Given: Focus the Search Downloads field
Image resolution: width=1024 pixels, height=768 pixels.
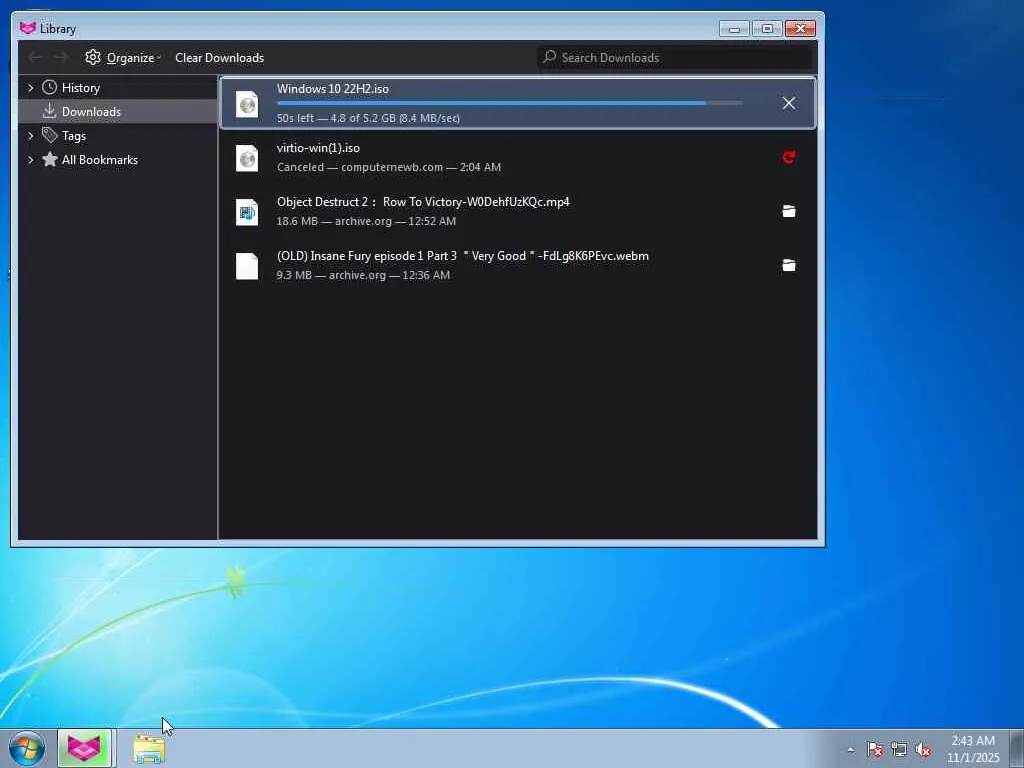Looking at the screenshot, I should click(x=675, y=57).
